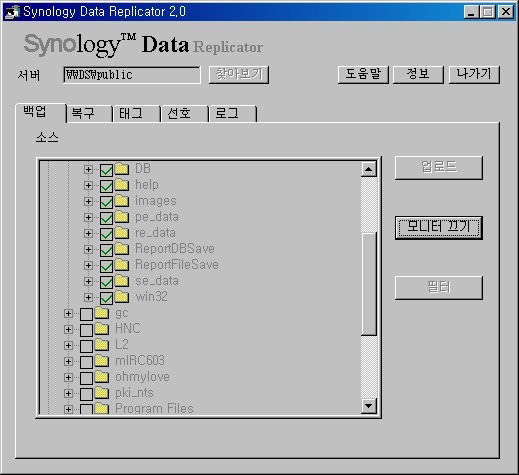Click the 서버 path input field
This screenshot has width=519, height=475.
click(132, 75)
